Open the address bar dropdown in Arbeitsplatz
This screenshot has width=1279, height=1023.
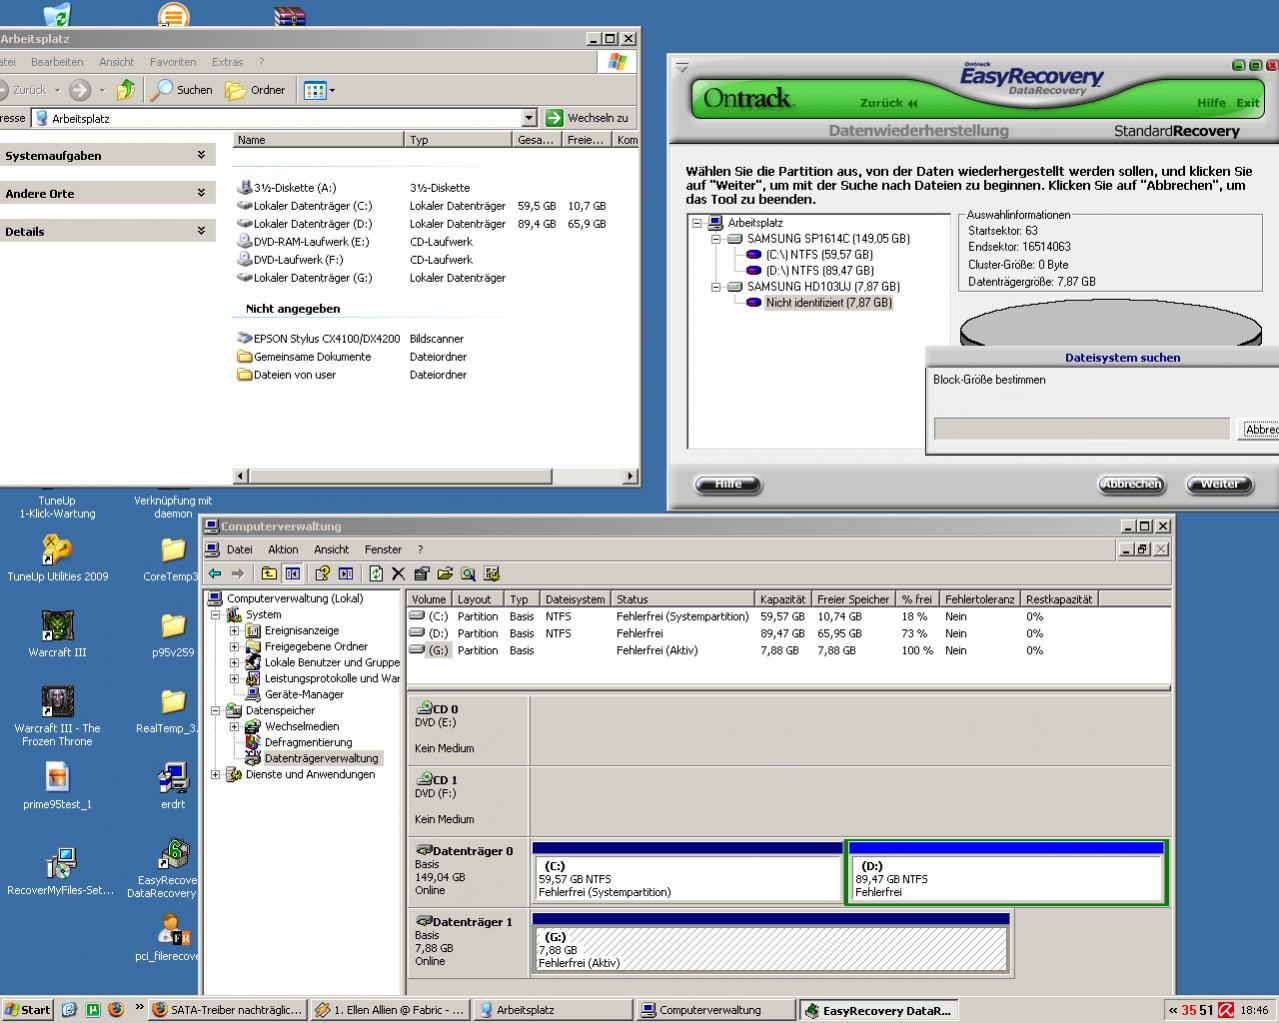tap(529, 118)
